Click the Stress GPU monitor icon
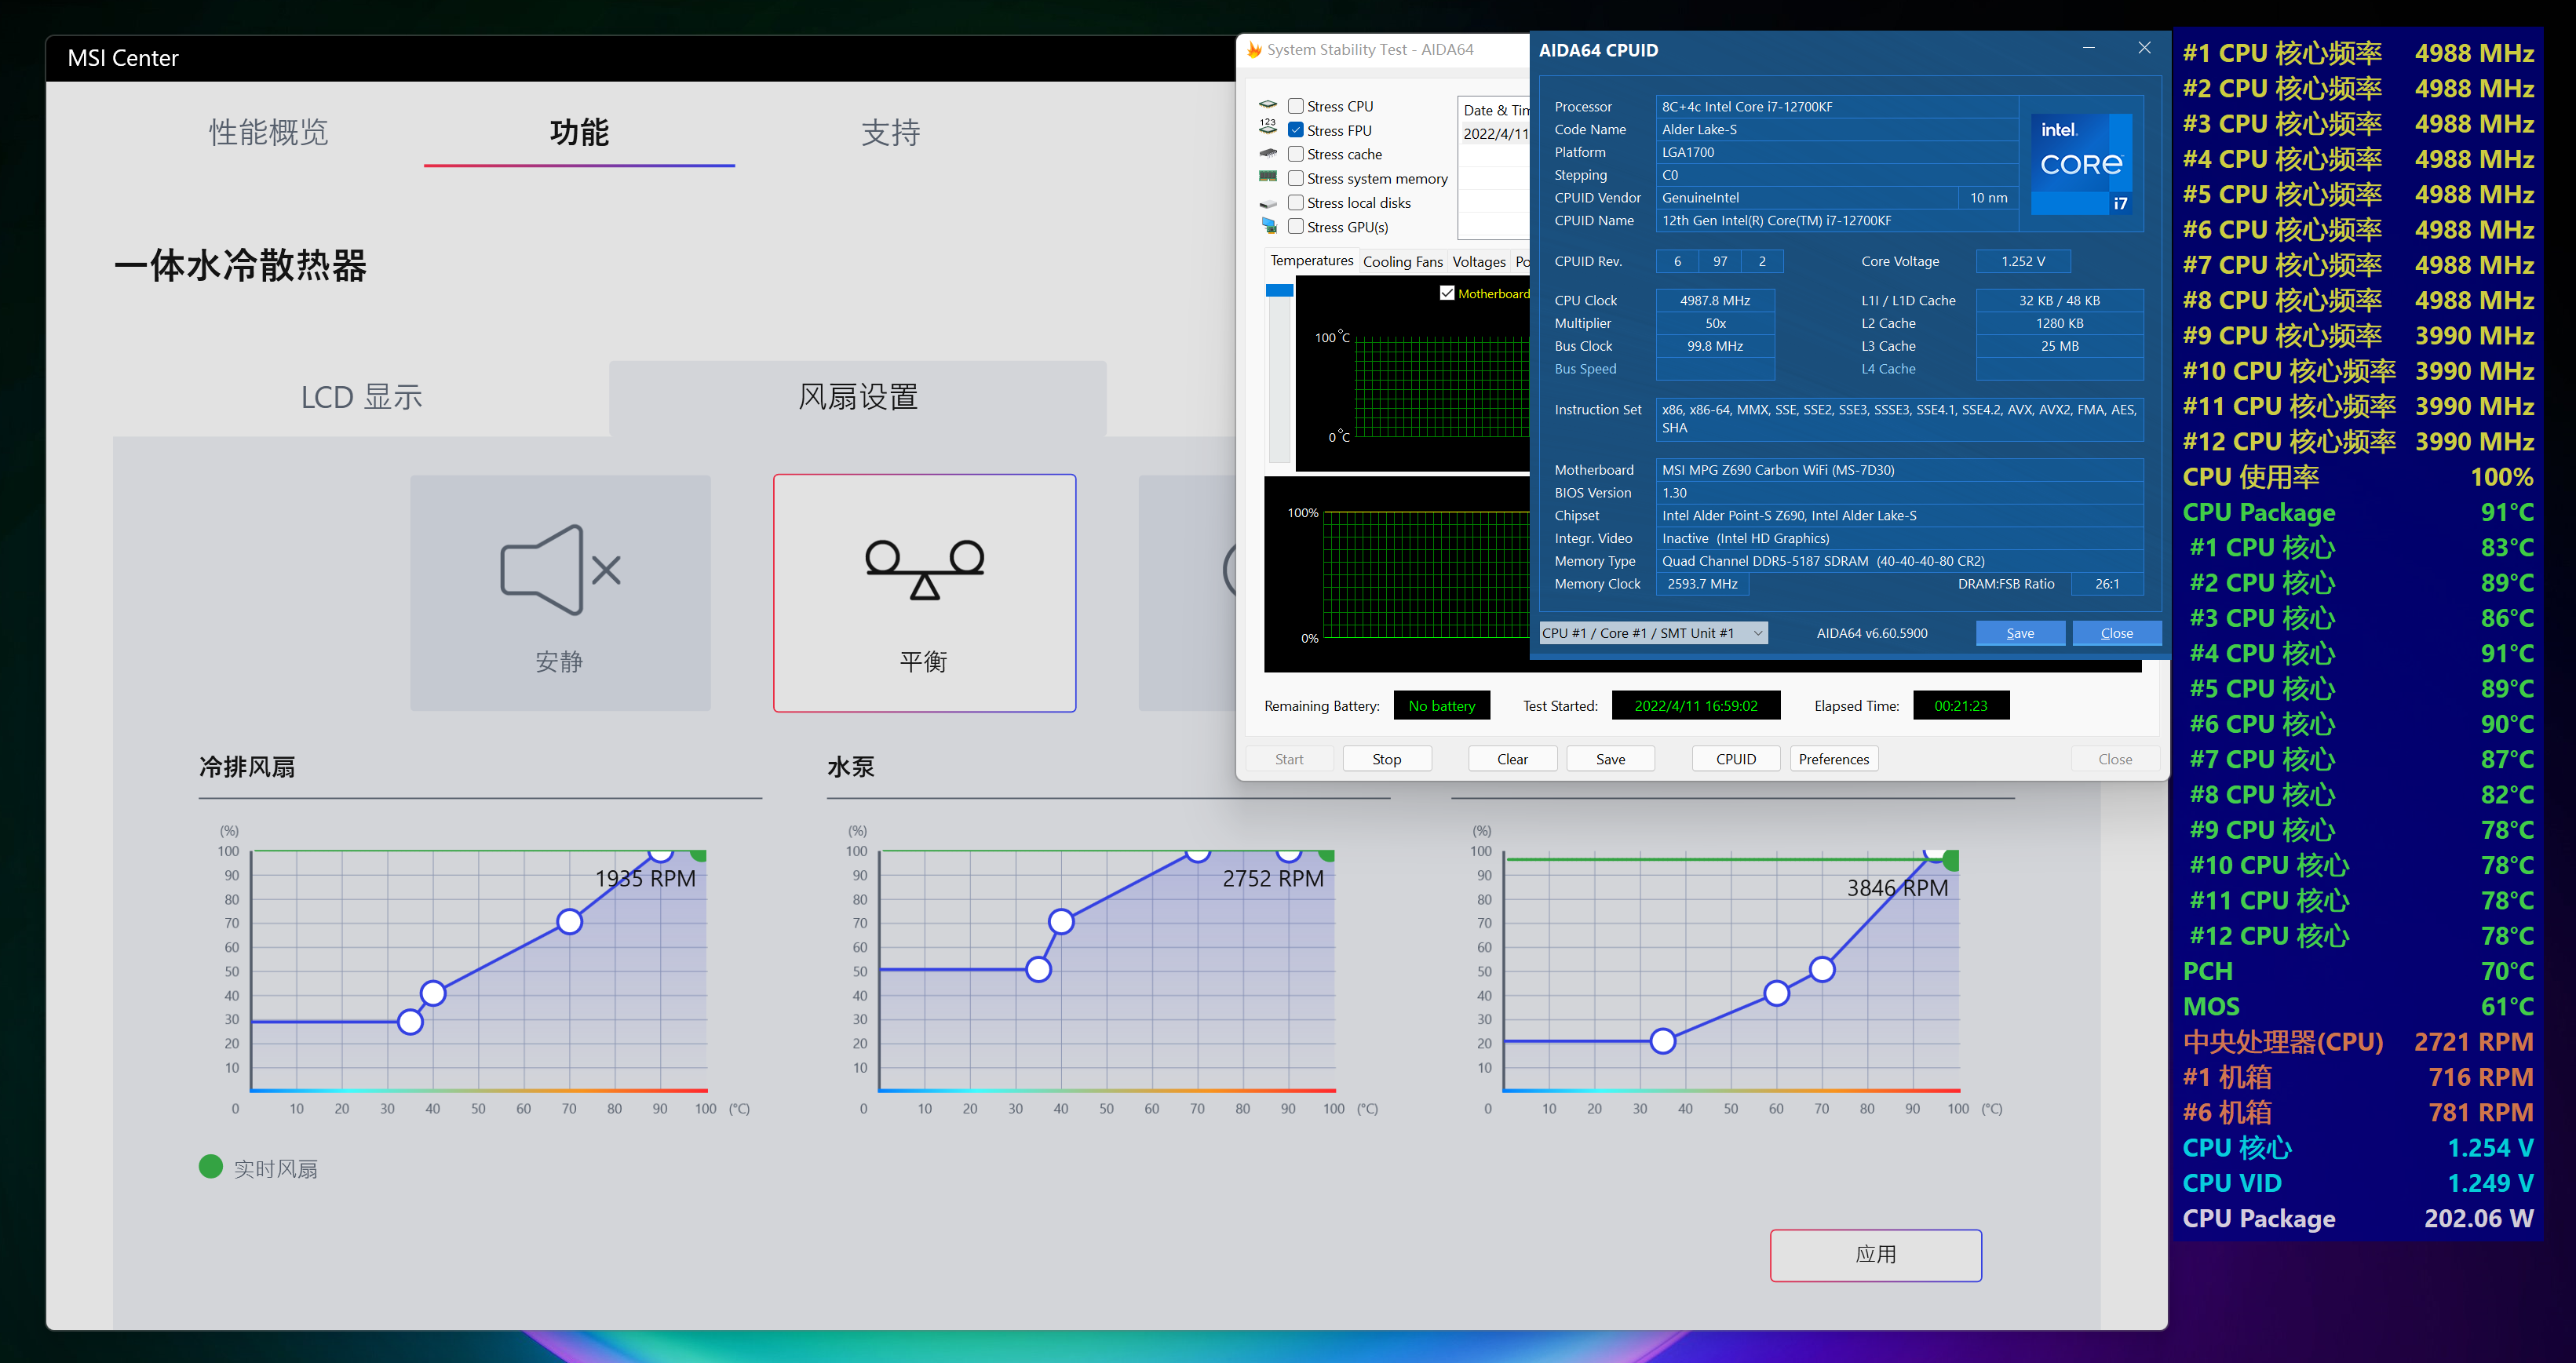 tap(1268, 226)
